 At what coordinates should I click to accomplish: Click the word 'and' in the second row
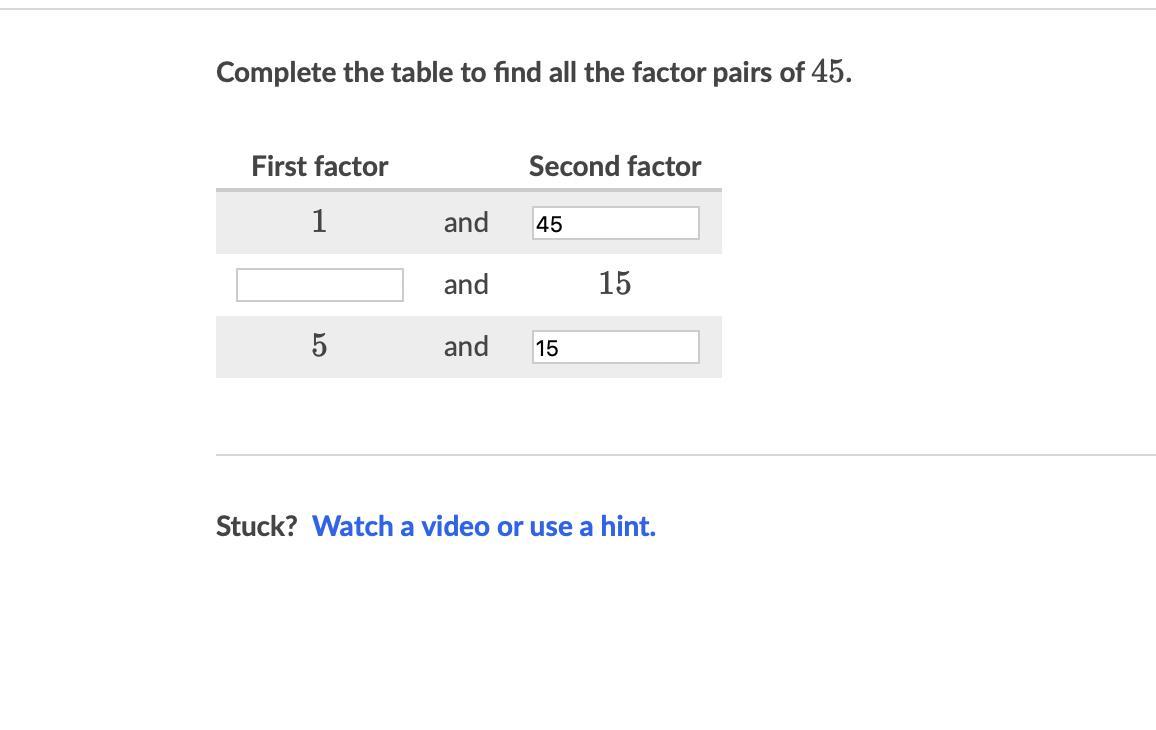(466, 284)
